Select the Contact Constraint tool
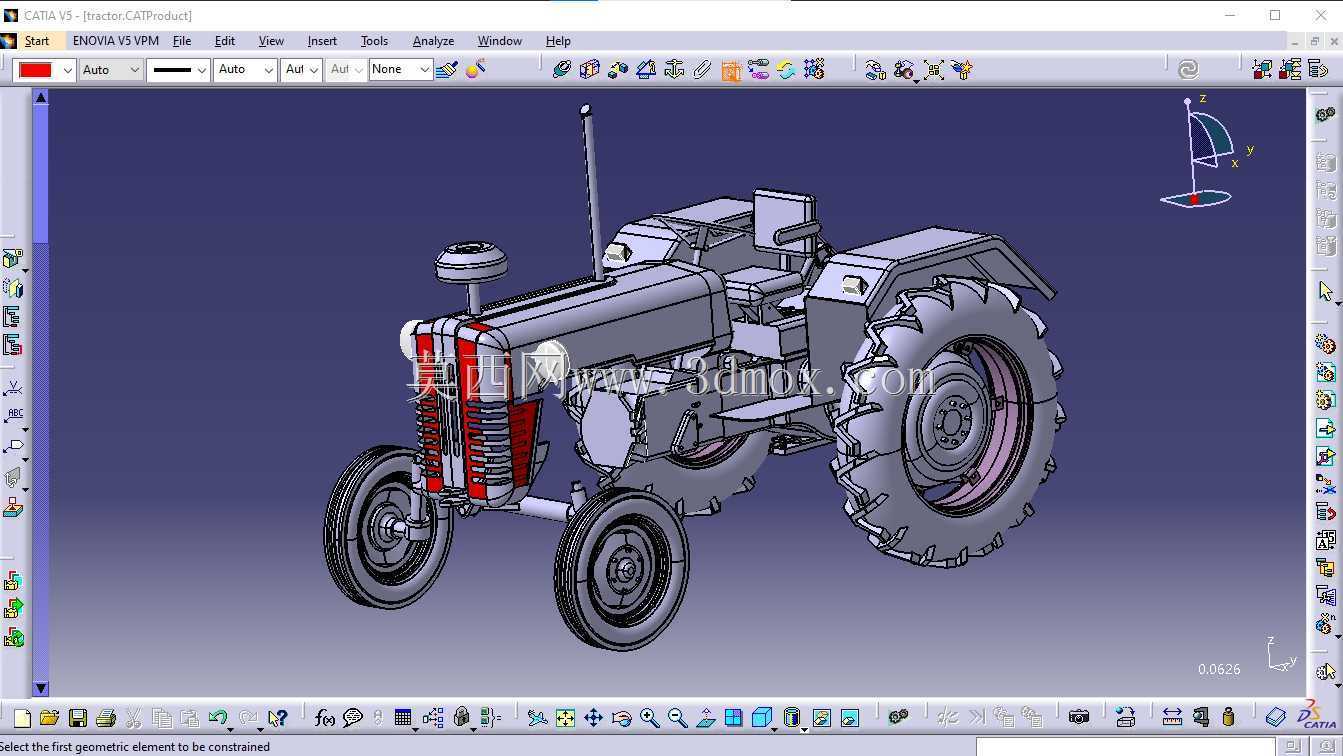Image resolution: width=1343 pixels, height=756 pixels. (x=590, y=69)
